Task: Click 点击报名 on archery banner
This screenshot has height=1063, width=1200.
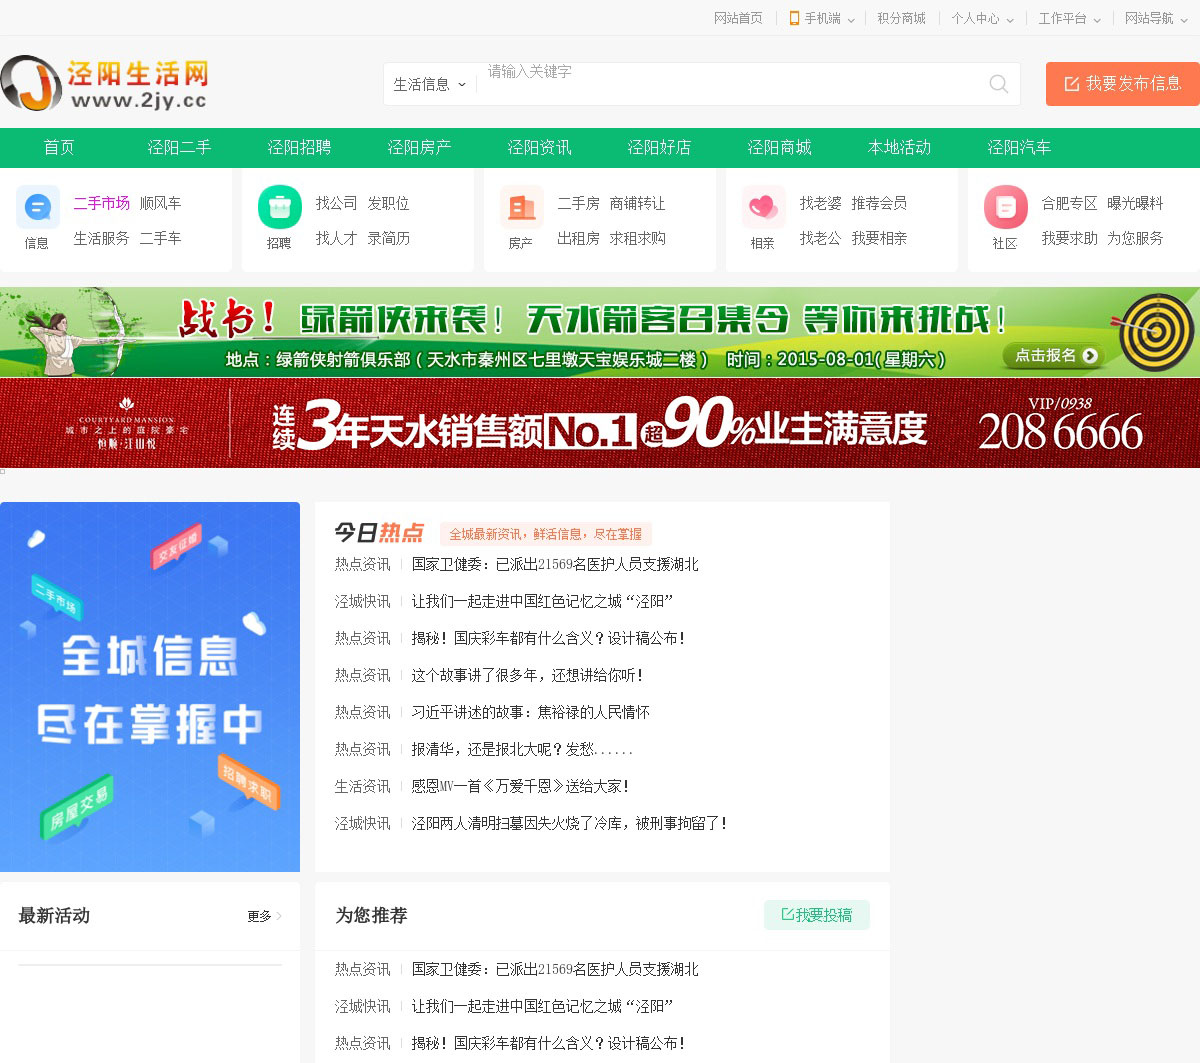Action: (1055, 356)
